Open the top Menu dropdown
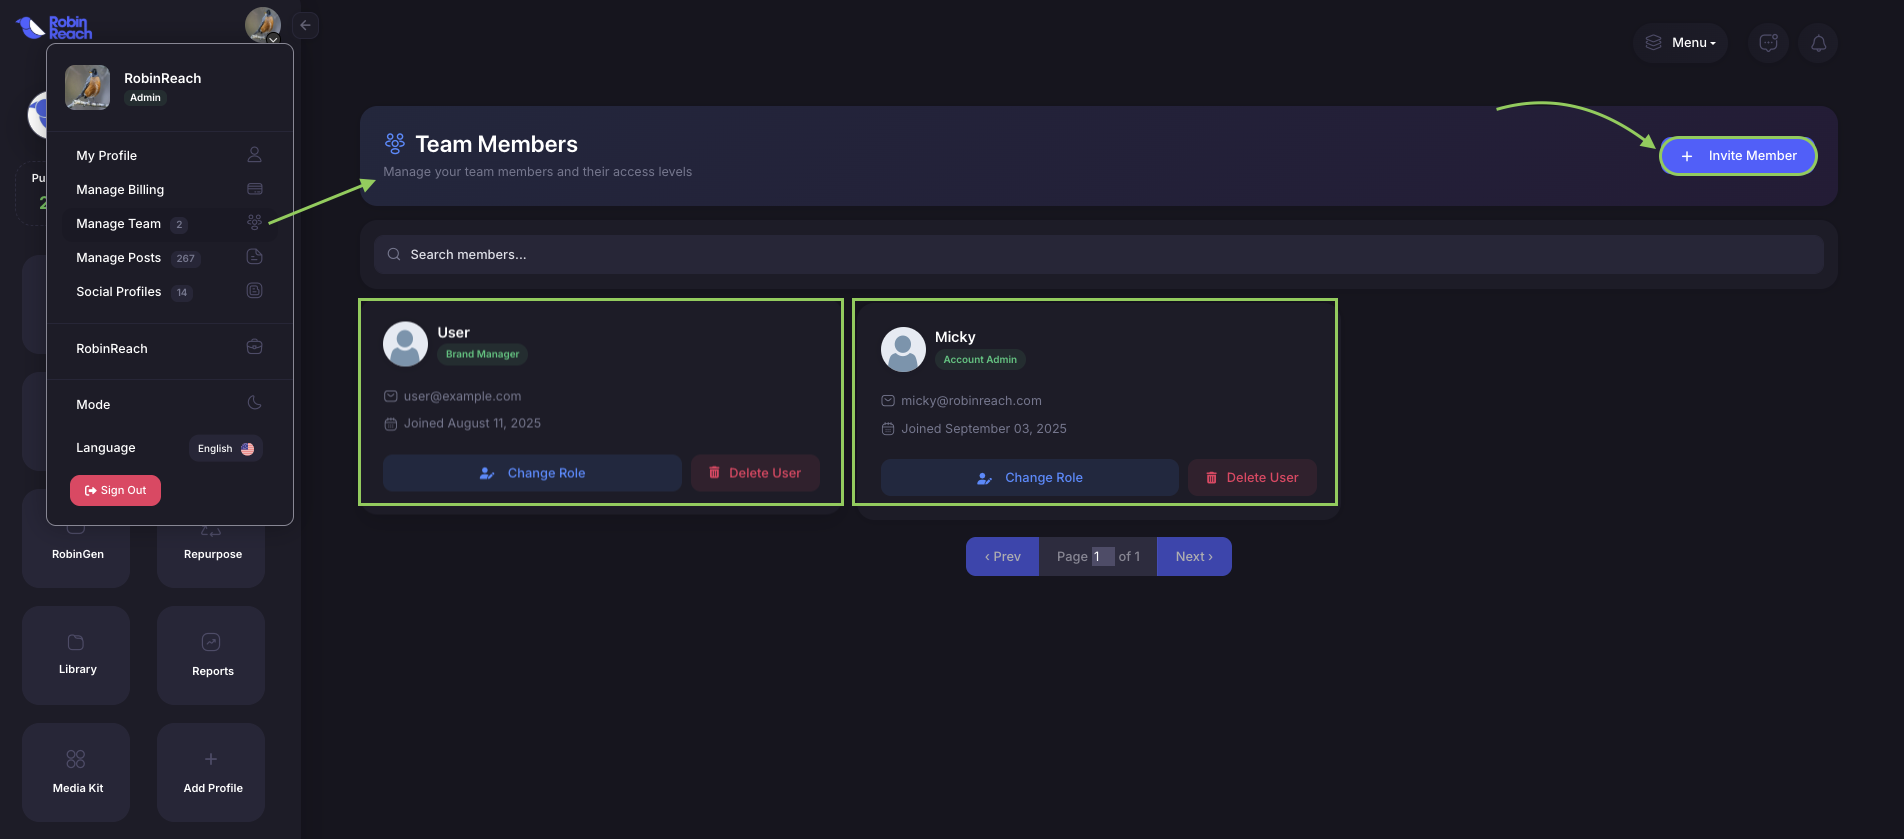 pyautogui.click(x=1681, y=43)
